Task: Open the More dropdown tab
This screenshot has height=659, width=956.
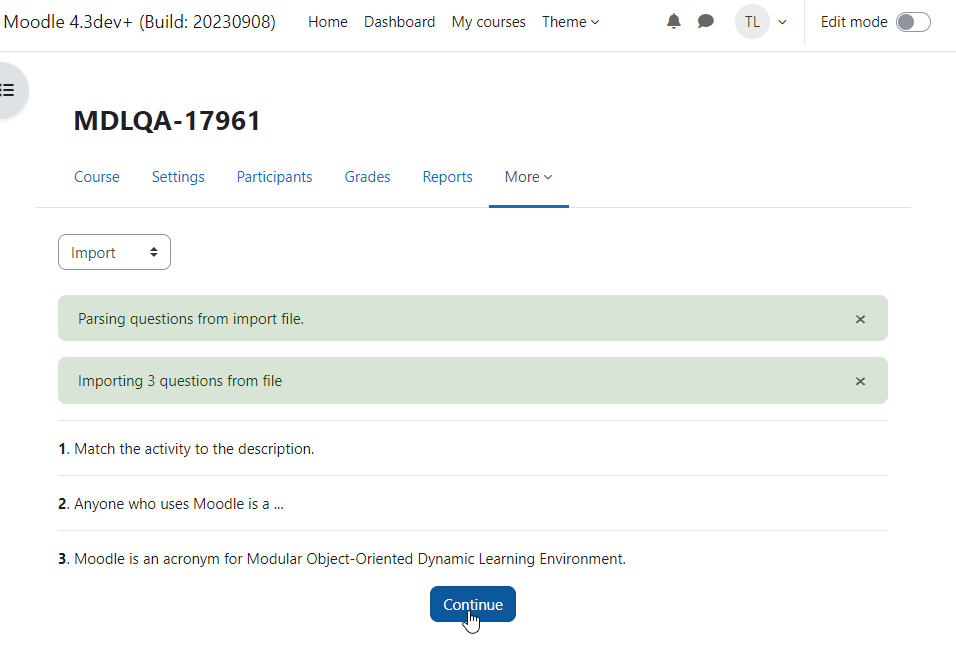Action: 529,177
